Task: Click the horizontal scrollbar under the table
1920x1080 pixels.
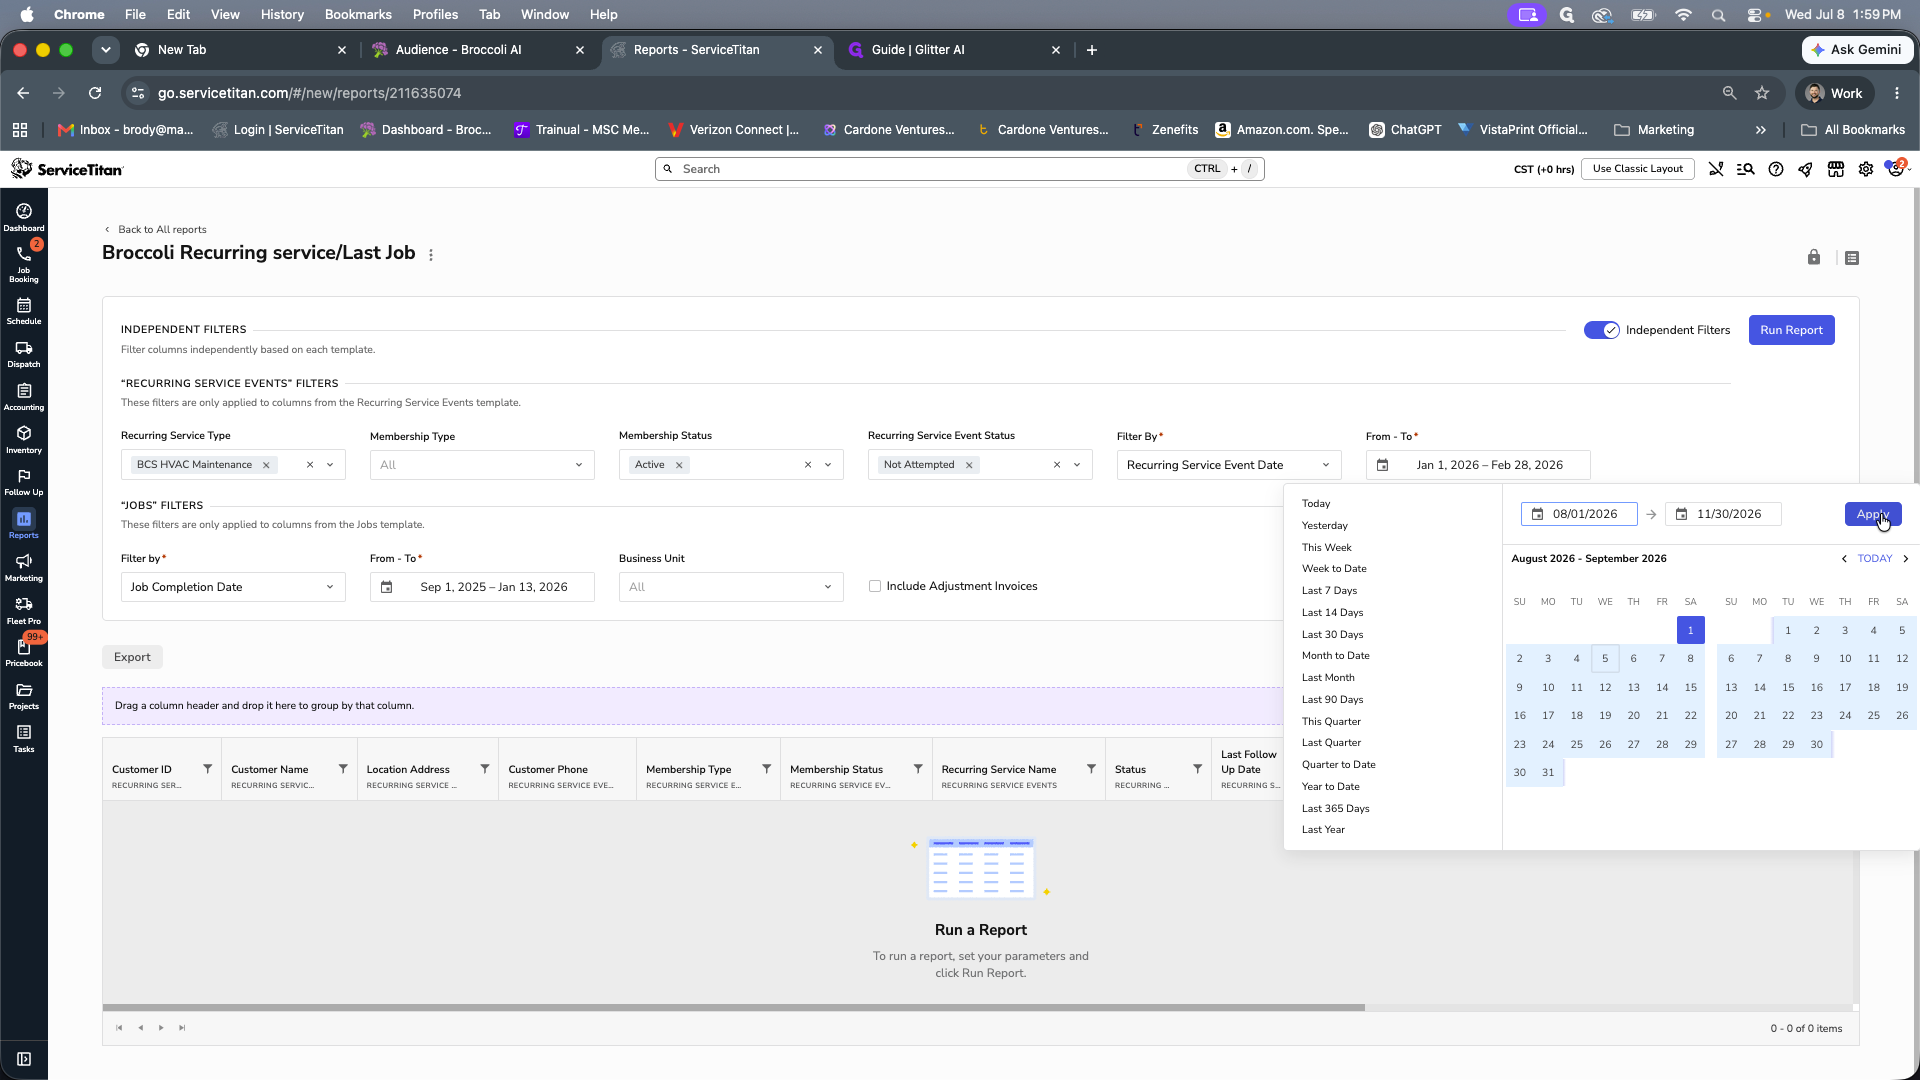Action: coord(733,1007)
